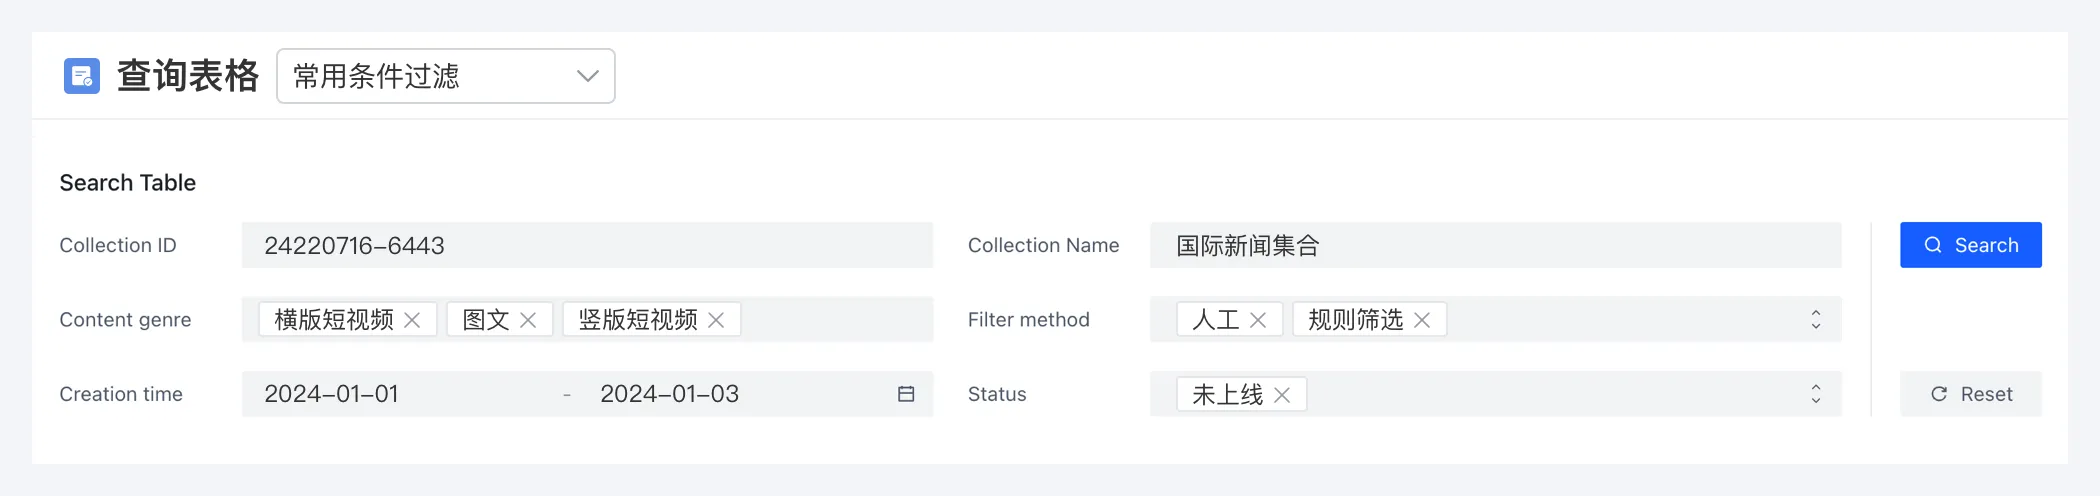Remove the 规则筛选 filter tag
Viewport: 2100px width, 496px height.
1422,320
